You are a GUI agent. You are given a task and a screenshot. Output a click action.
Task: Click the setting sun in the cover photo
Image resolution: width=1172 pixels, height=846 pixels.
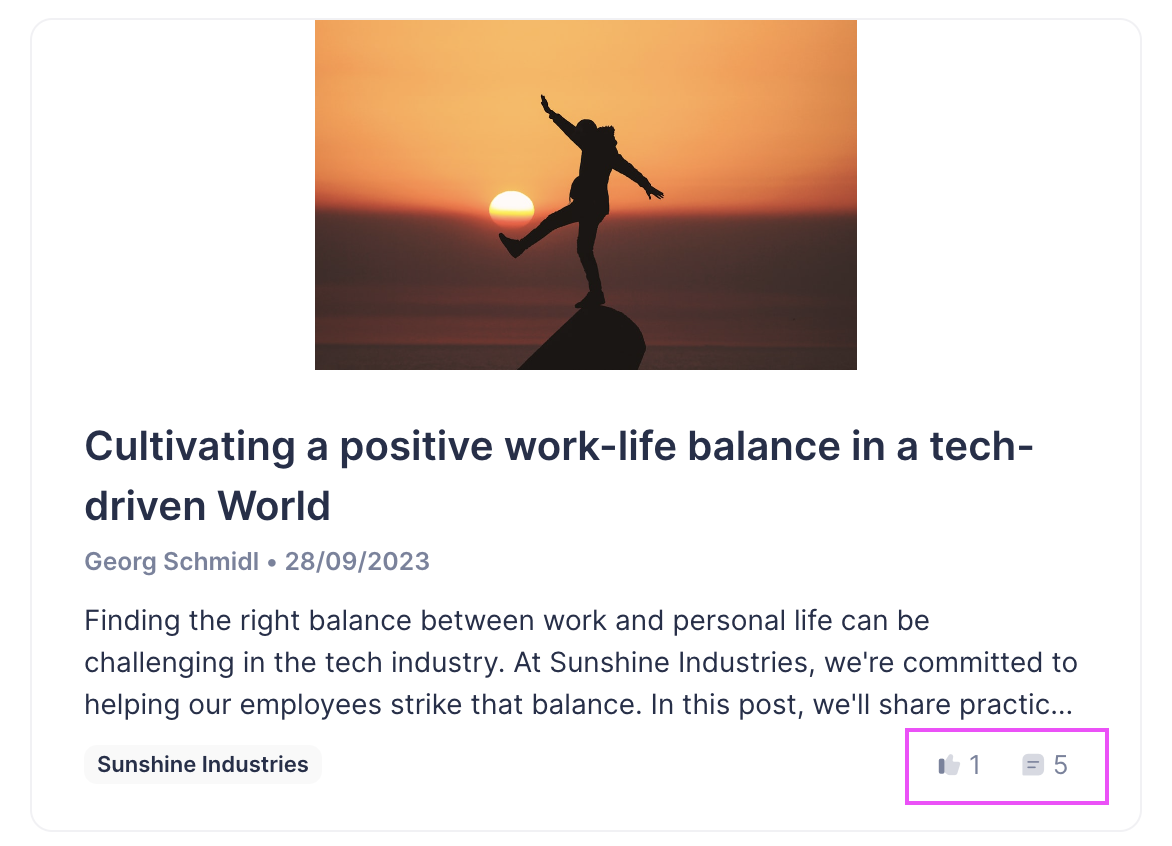click(x=511, y=207)
